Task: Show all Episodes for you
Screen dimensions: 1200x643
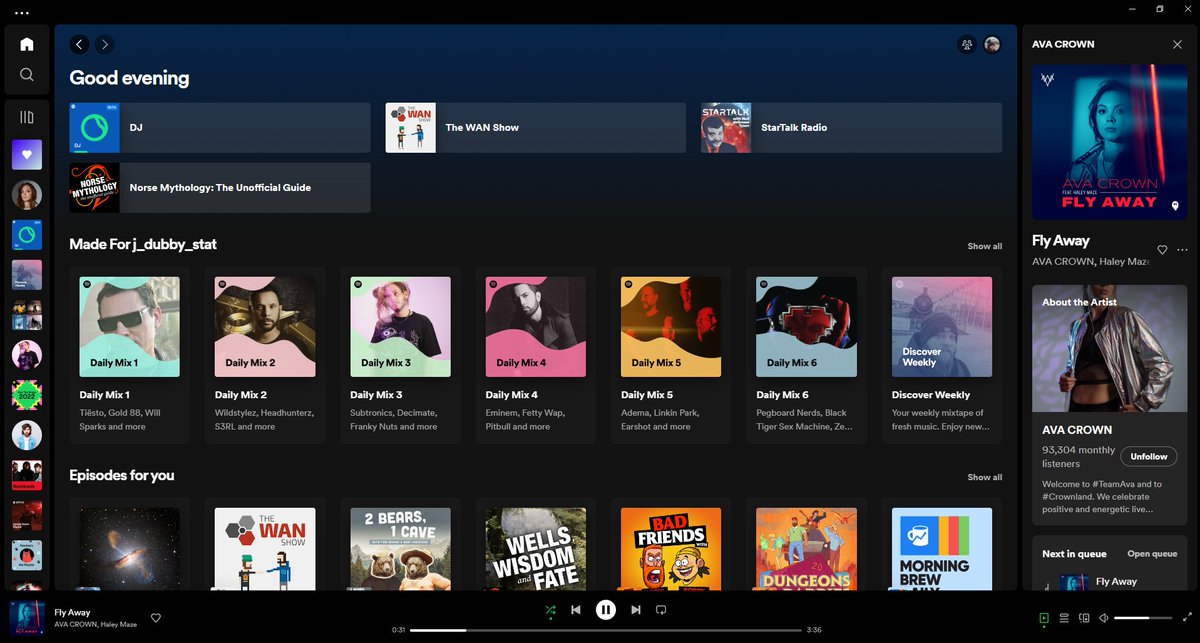Action: [x=985, y=477]
